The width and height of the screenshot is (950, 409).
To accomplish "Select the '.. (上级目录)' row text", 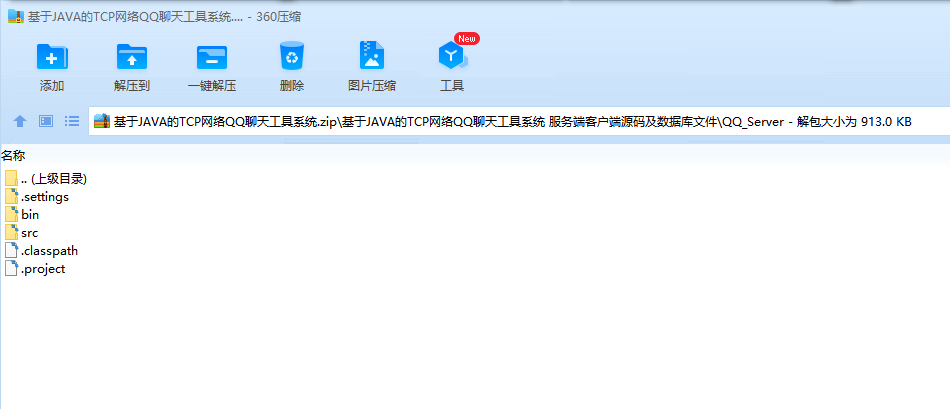I will point(54,179).
